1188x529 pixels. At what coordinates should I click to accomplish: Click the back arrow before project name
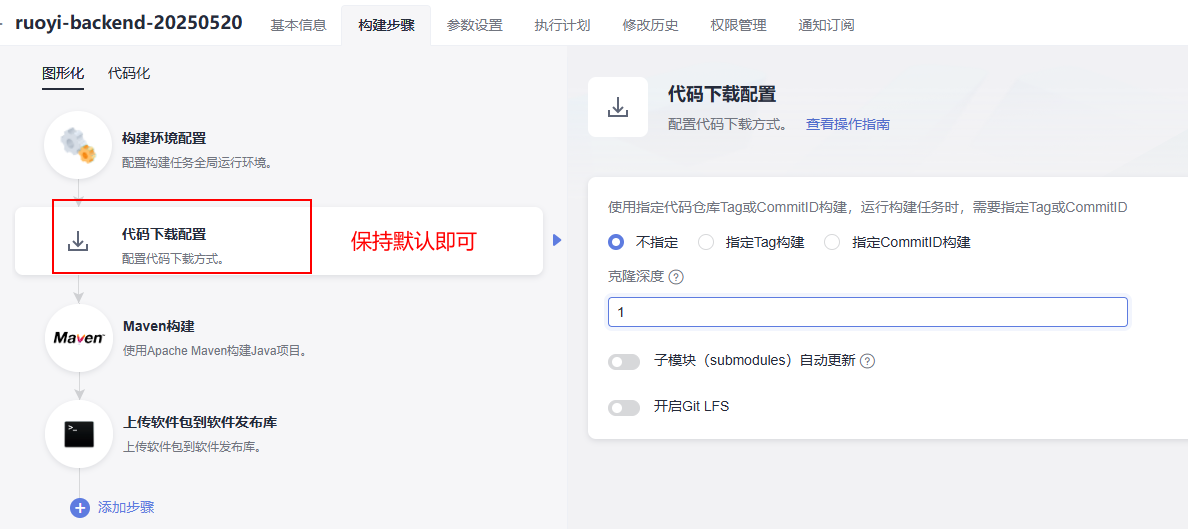(x=3, y=23)
